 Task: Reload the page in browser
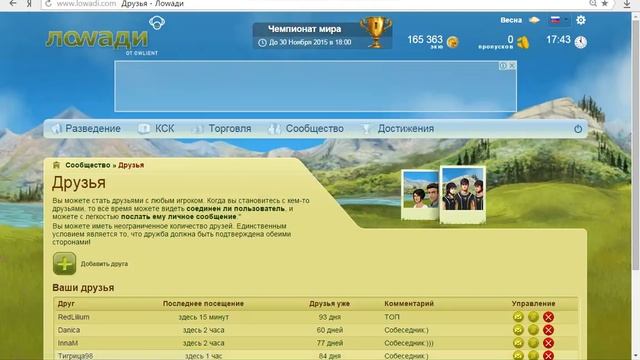pos(48,4)
